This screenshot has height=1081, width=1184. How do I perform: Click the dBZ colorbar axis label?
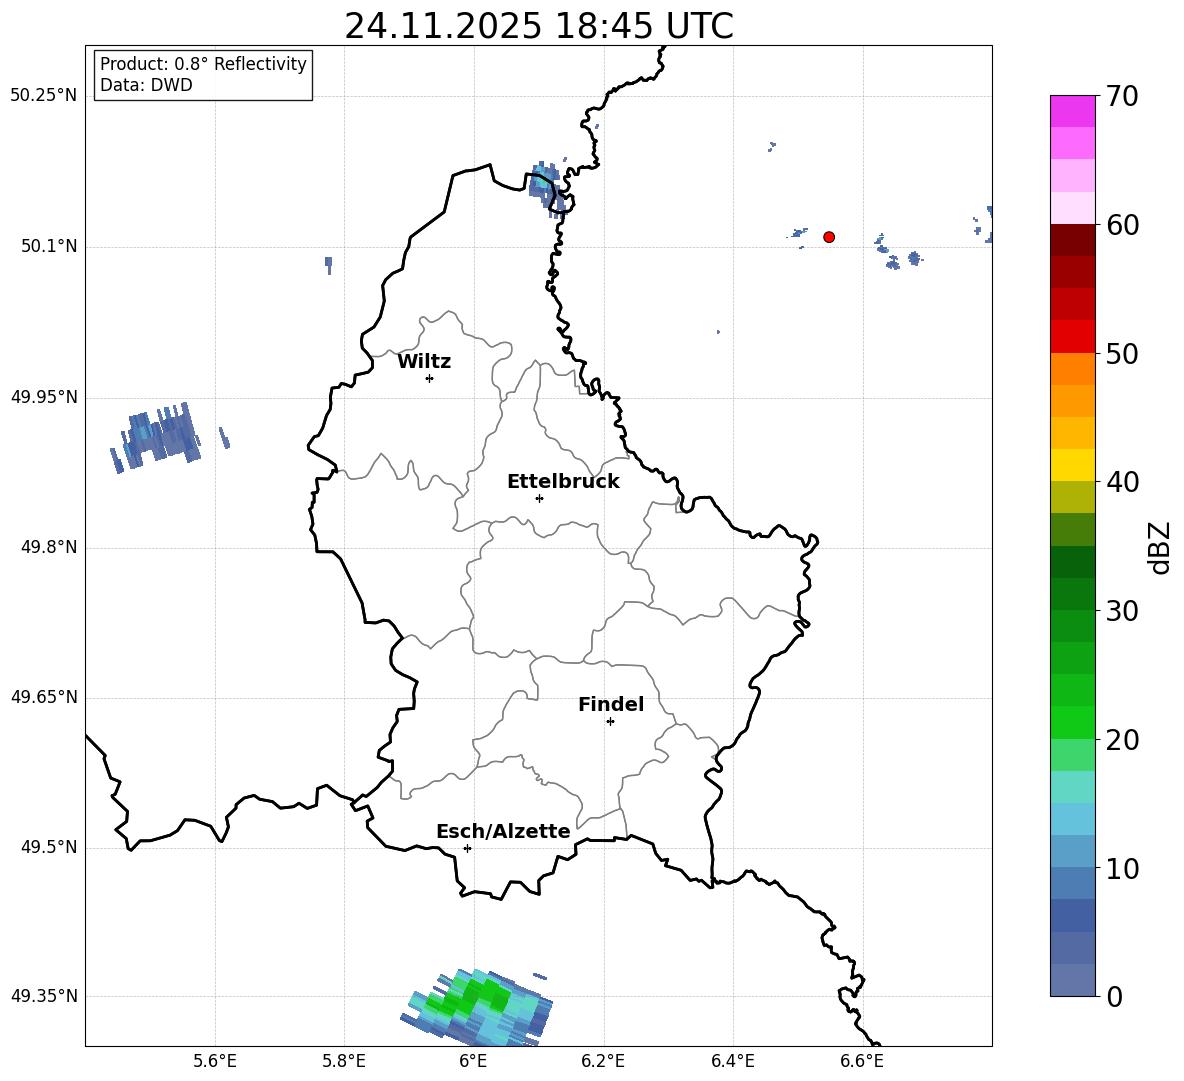(1160, 548)
